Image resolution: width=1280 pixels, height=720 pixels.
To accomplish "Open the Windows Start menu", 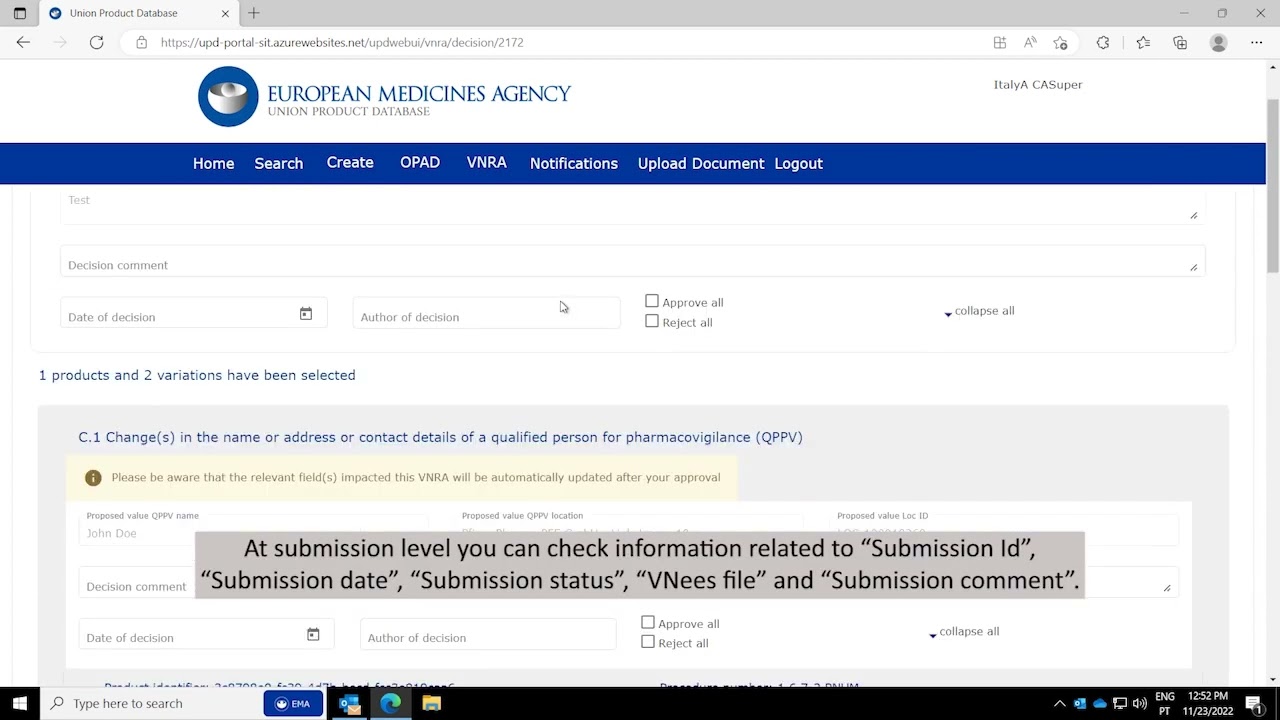I will coord(19,703).
